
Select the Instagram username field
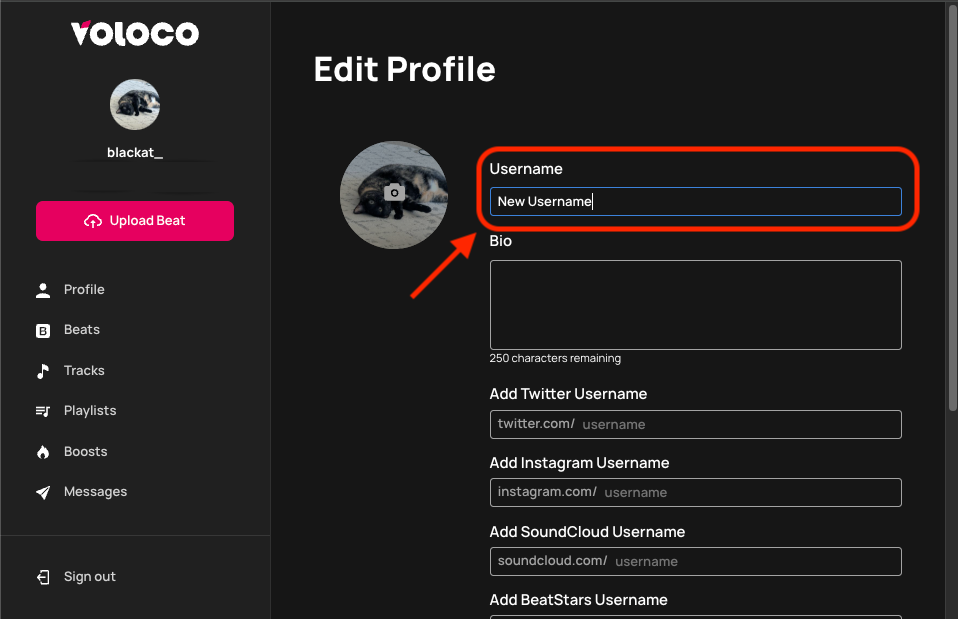pos(695,493)
